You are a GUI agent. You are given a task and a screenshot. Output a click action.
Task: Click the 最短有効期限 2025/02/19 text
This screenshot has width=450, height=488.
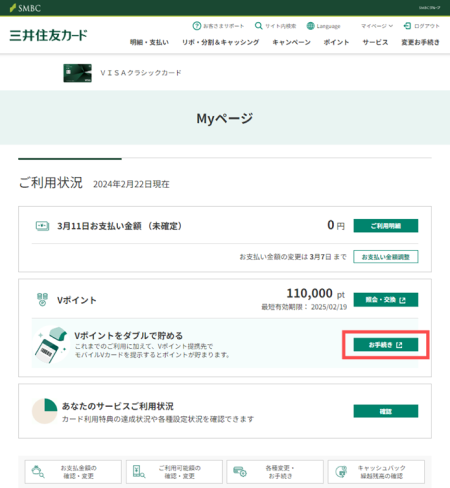point(304,307)
